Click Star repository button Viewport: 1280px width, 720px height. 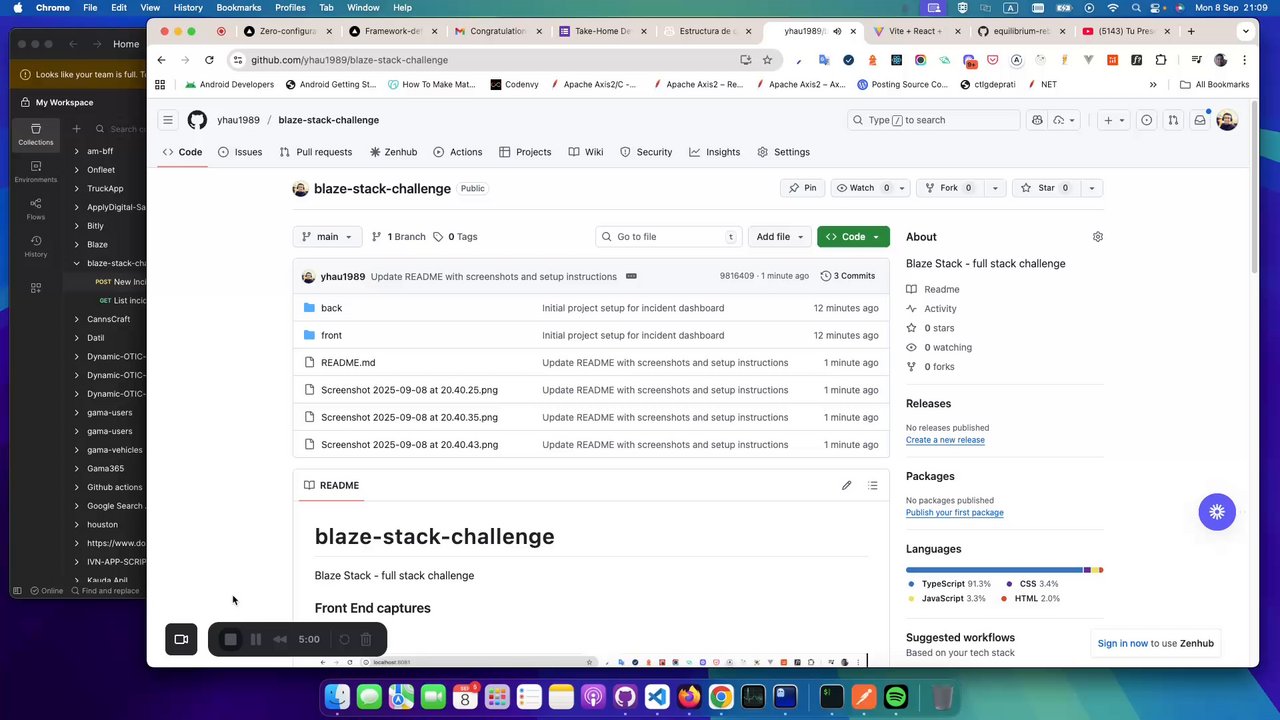pyautogui.click(x=1046, y=188)
